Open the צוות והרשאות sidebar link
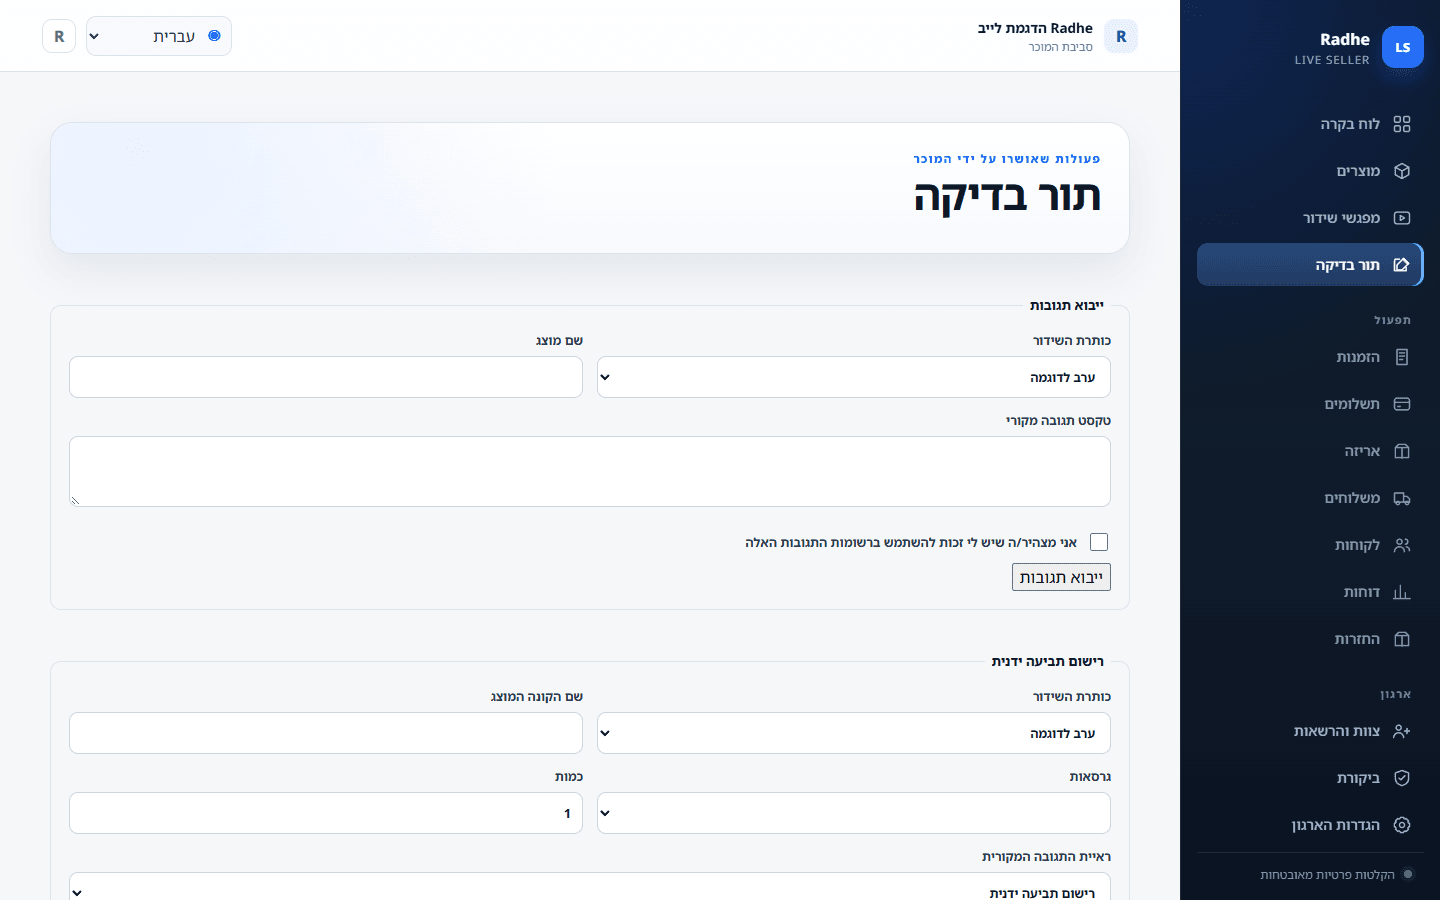Viewport: 1440px width, 900px height. click(x=1310, y=731)
